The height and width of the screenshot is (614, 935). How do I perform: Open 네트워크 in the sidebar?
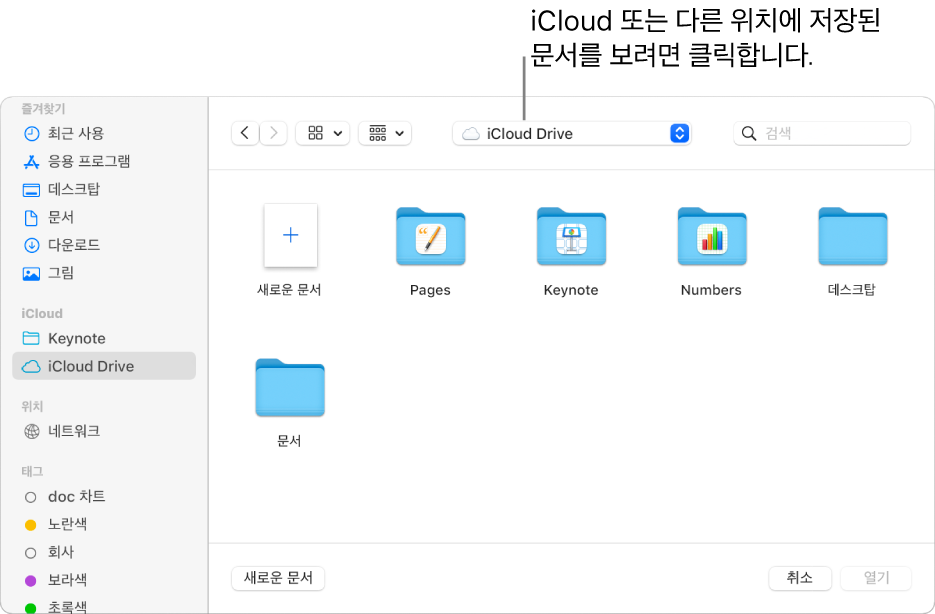click(x=104, y=430)
